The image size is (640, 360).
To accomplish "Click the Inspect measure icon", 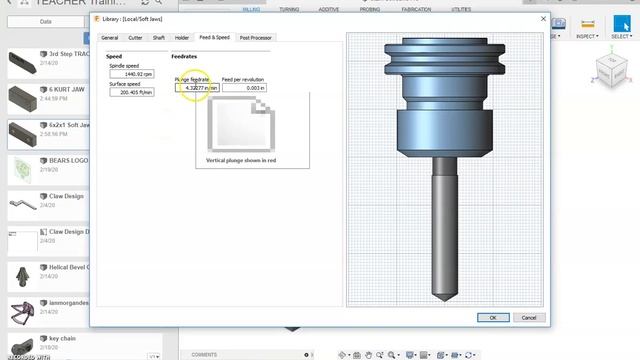I will tap(587, 24).
